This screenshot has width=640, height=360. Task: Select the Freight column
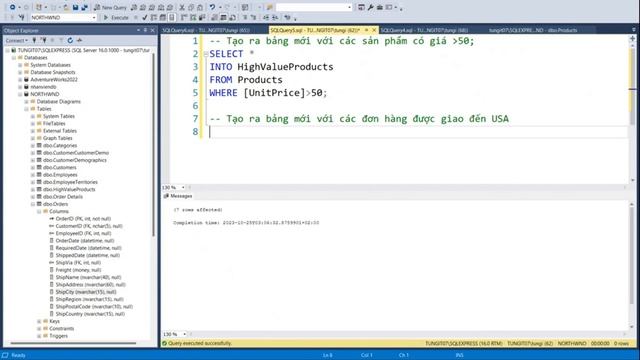[78, 270]
